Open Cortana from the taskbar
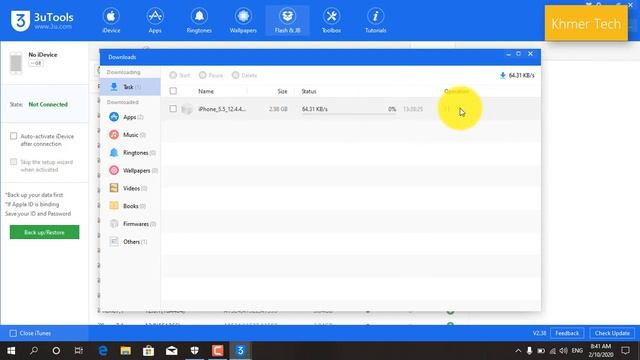The image size is (640, 360). tap(56, 351)
